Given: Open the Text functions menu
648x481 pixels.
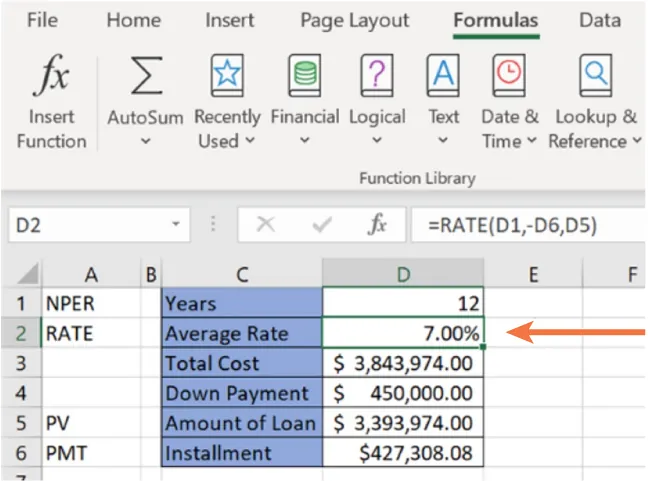Looking at the screenshot, I should (x=443, y=76).
